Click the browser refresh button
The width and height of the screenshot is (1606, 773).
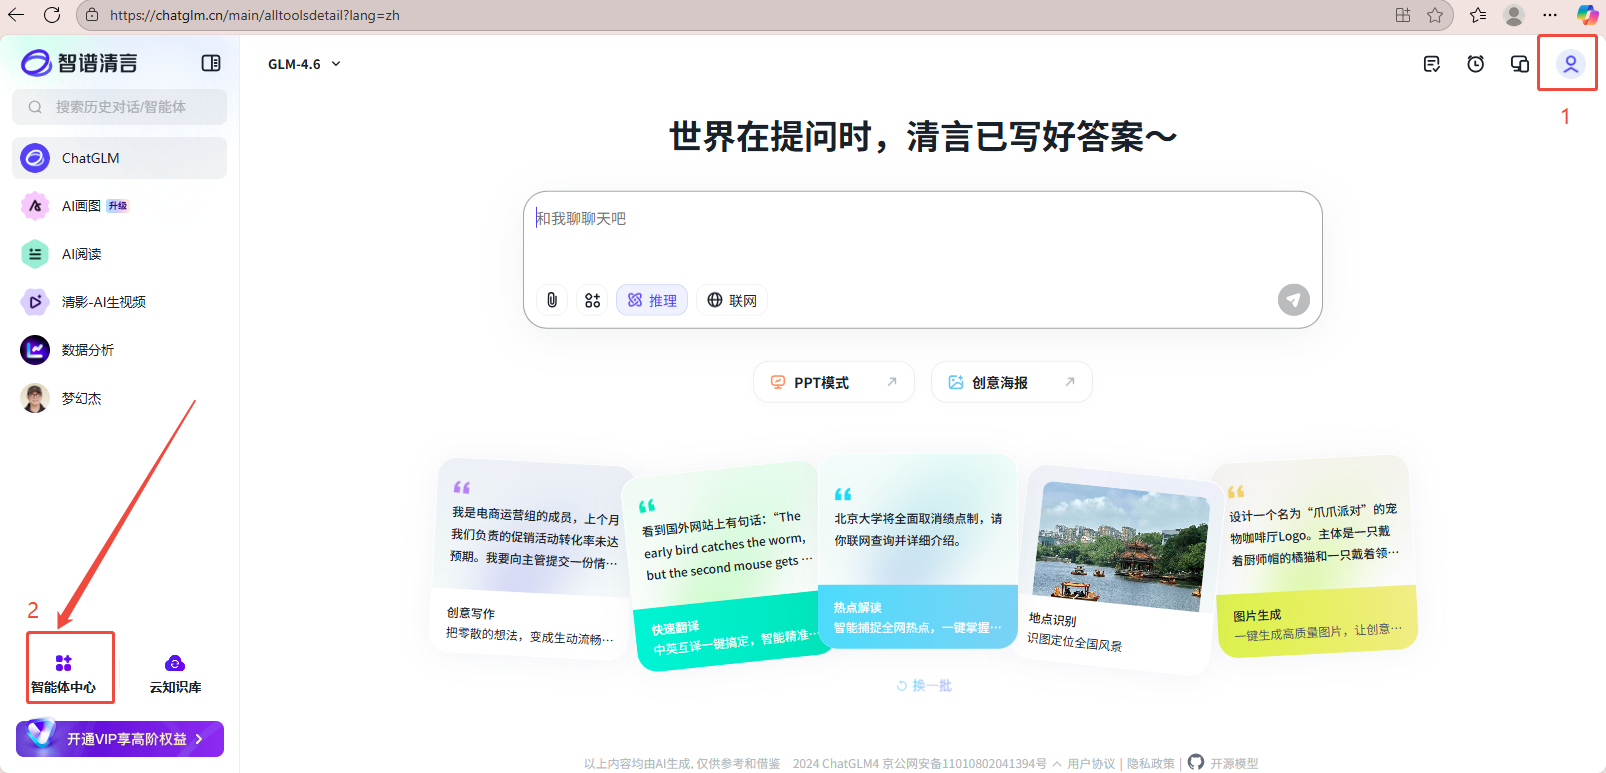(52, 15)
